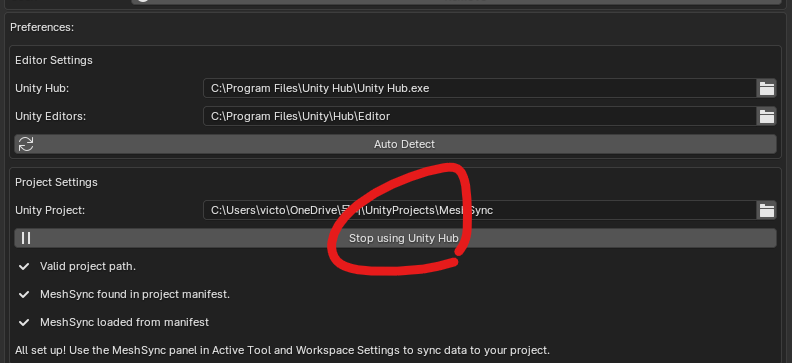Click the Unity Project path input field

pyautogui.click(x=480, y=211)
